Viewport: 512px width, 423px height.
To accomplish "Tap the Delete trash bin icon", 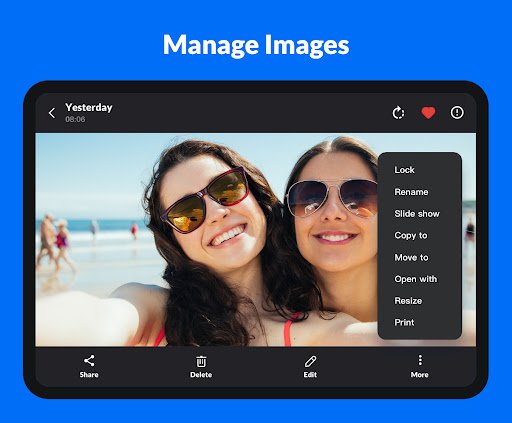I will coord(201,361).
